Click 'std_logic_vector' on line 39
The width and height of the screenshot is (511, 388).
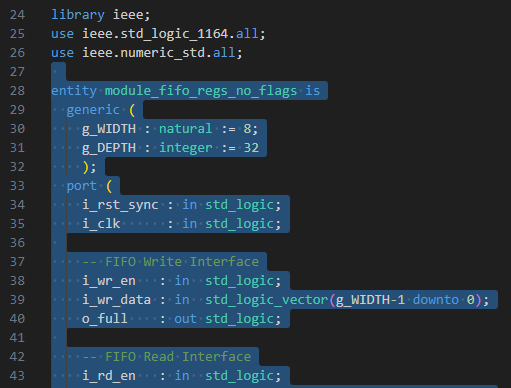(x=267, y=300)
